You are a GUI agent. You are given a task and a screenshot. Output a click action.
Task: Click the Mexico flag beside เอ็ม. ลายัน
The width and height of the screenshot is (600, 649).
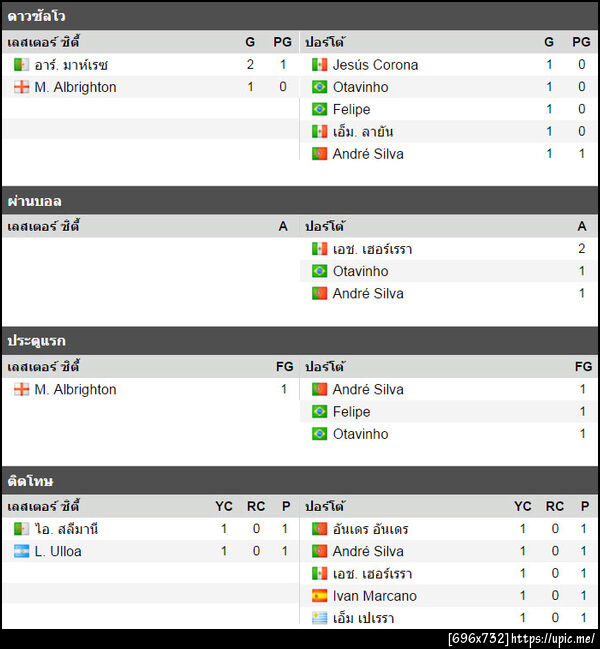point(319,132)
